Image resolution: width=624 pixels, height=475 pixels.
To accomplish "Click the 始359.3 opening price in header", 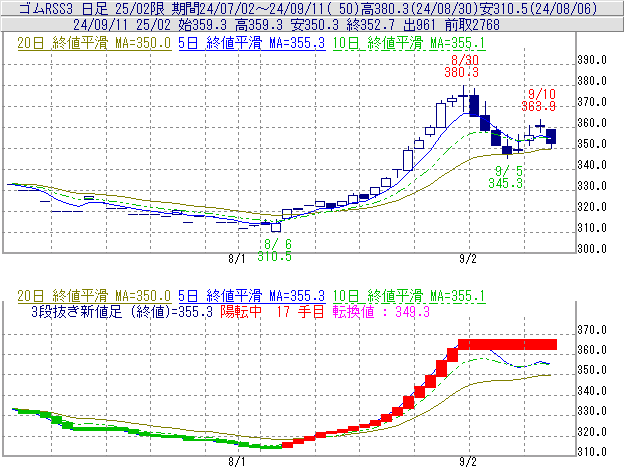I will [x=203, y=25].
